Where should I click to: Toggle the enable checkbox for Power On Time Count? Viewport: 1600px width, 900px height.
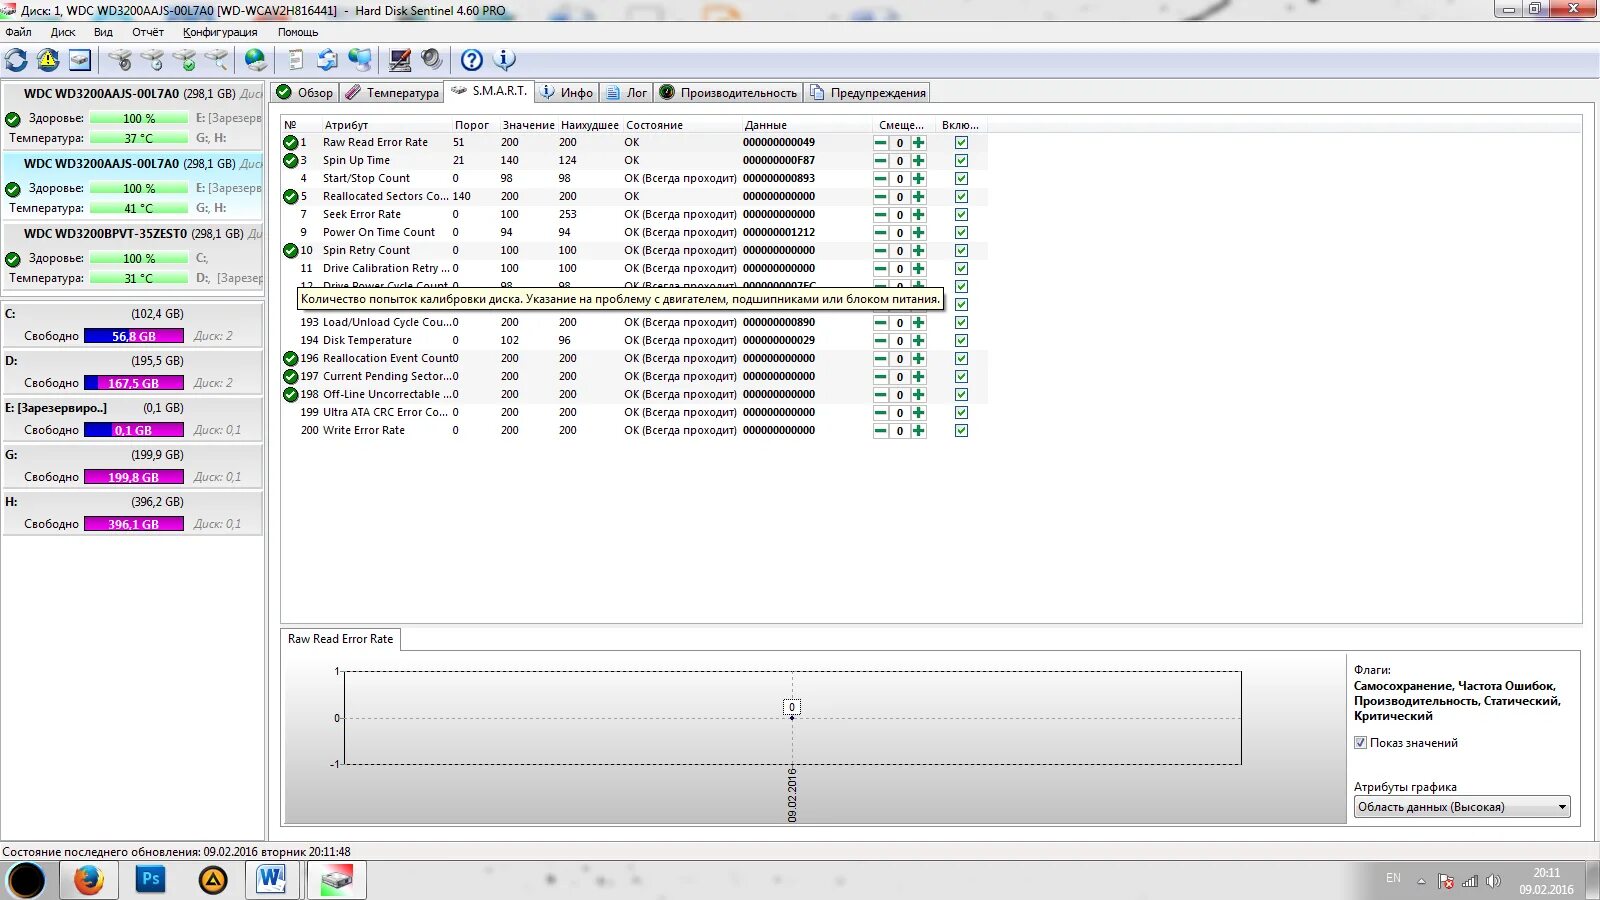(x=961, y=233)
